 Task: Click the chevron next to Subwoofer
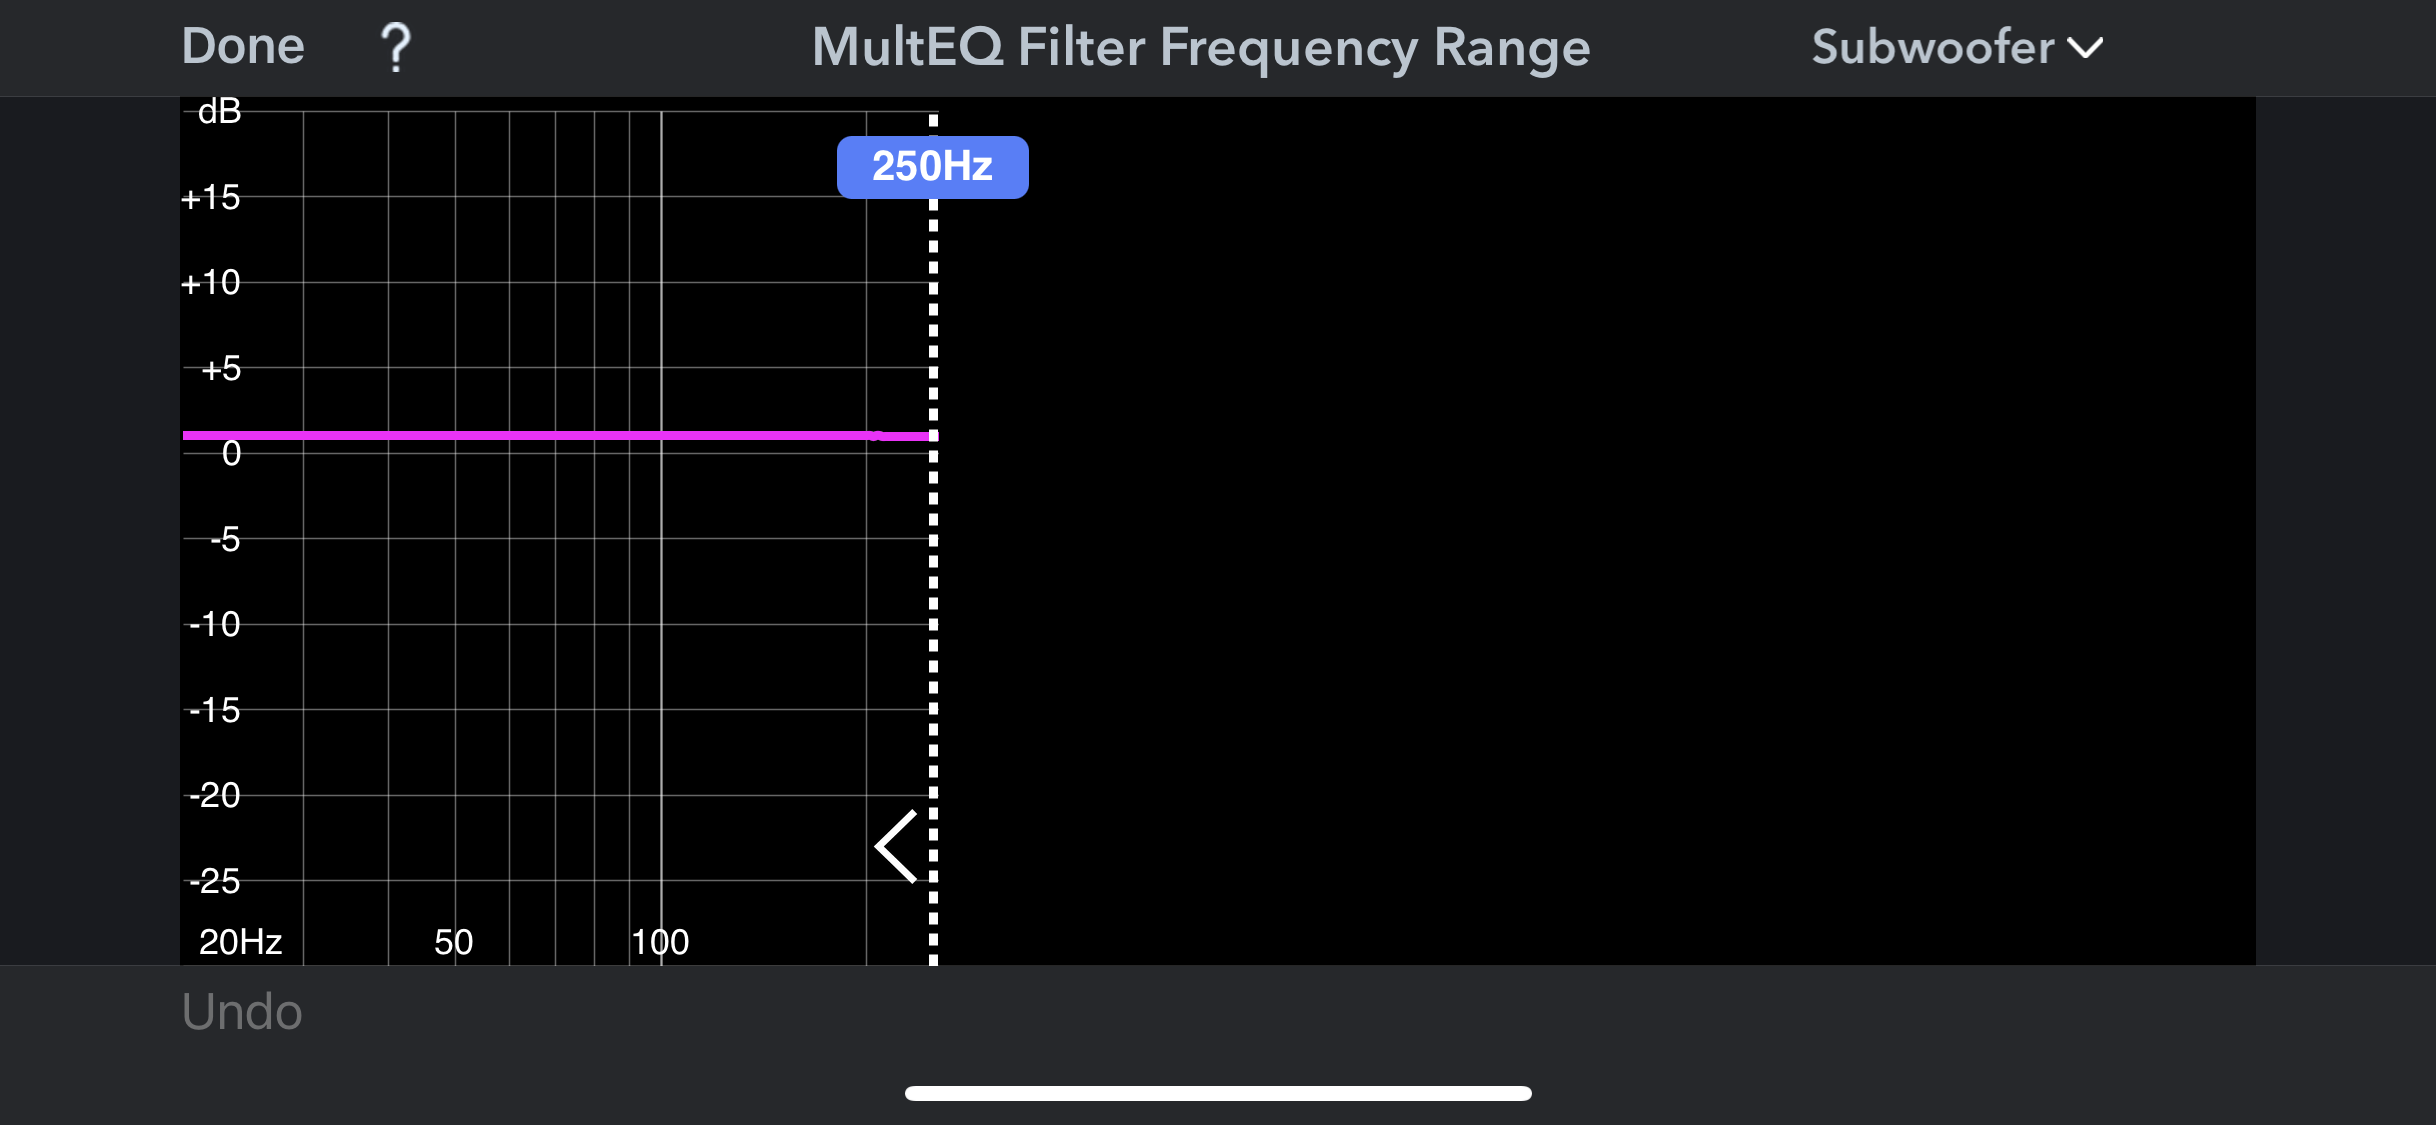click(2085, 48)
